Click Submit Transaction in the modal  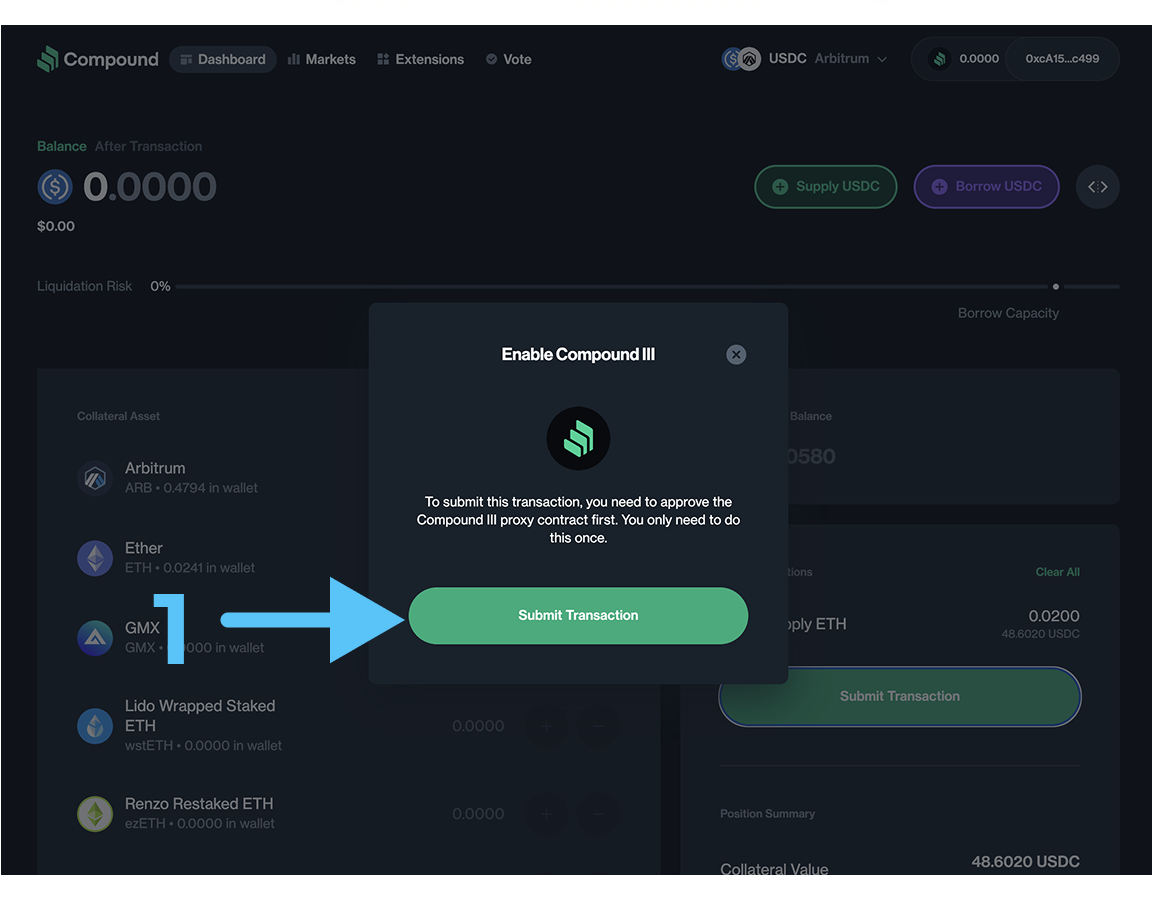pos(578,615)
